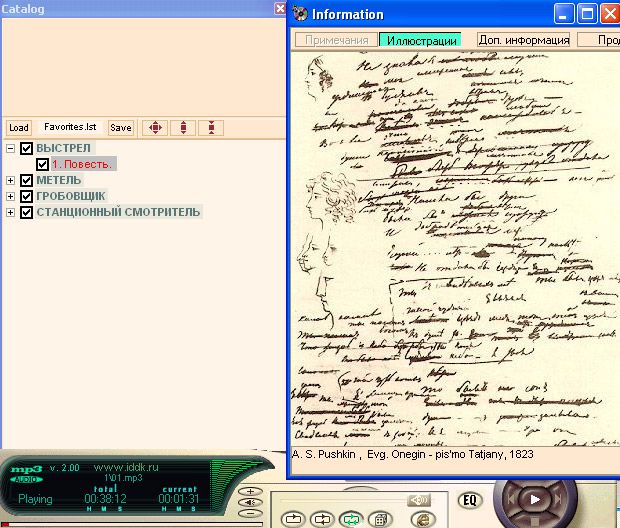Collapse the ВЫСТРЕЛ tree node
Viewport: 620px width, 528px height.
(x=11, y=148)
